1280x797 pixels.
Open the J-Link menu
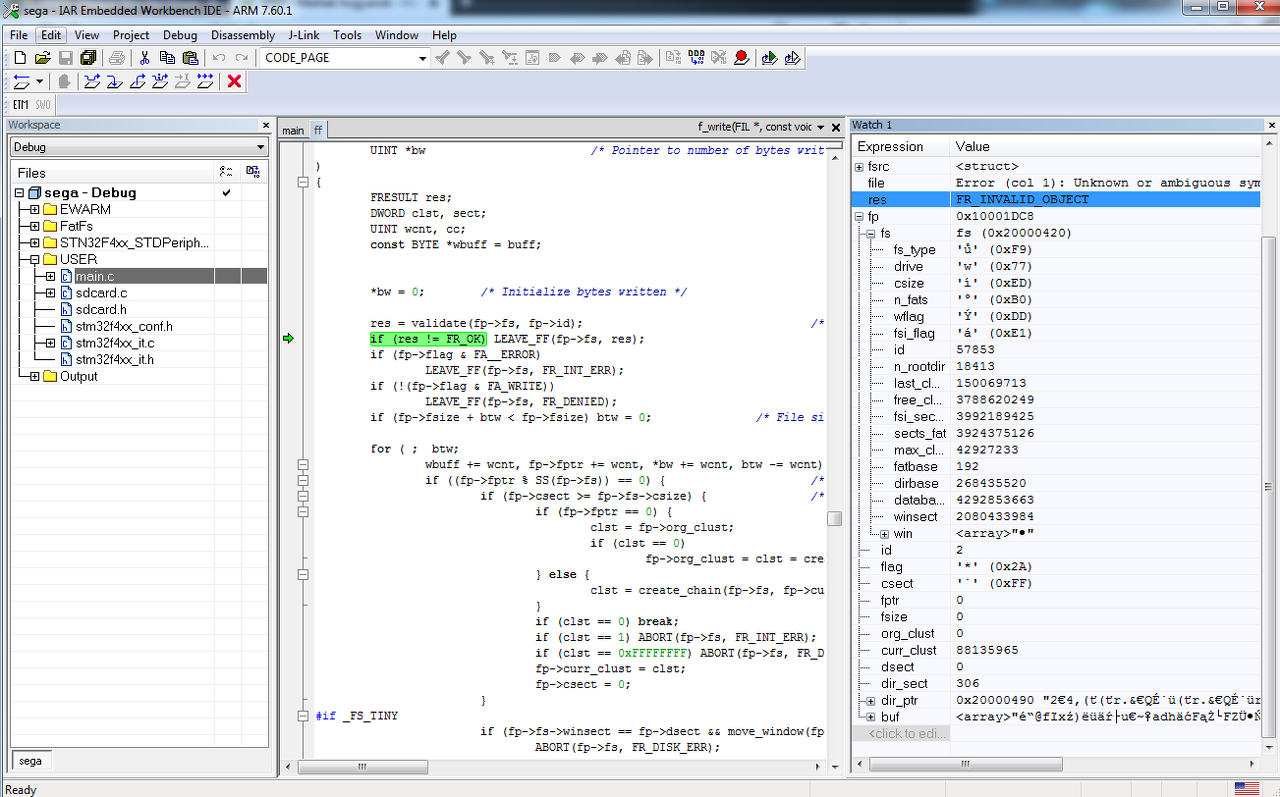(x=304, y=35)
